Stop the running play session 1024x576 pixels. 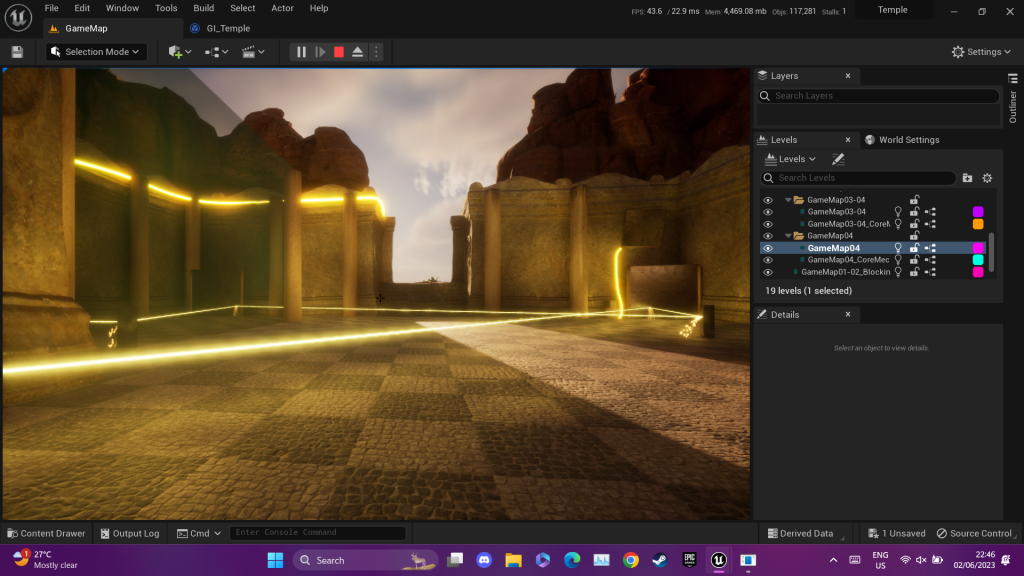(x=339, y=52)
